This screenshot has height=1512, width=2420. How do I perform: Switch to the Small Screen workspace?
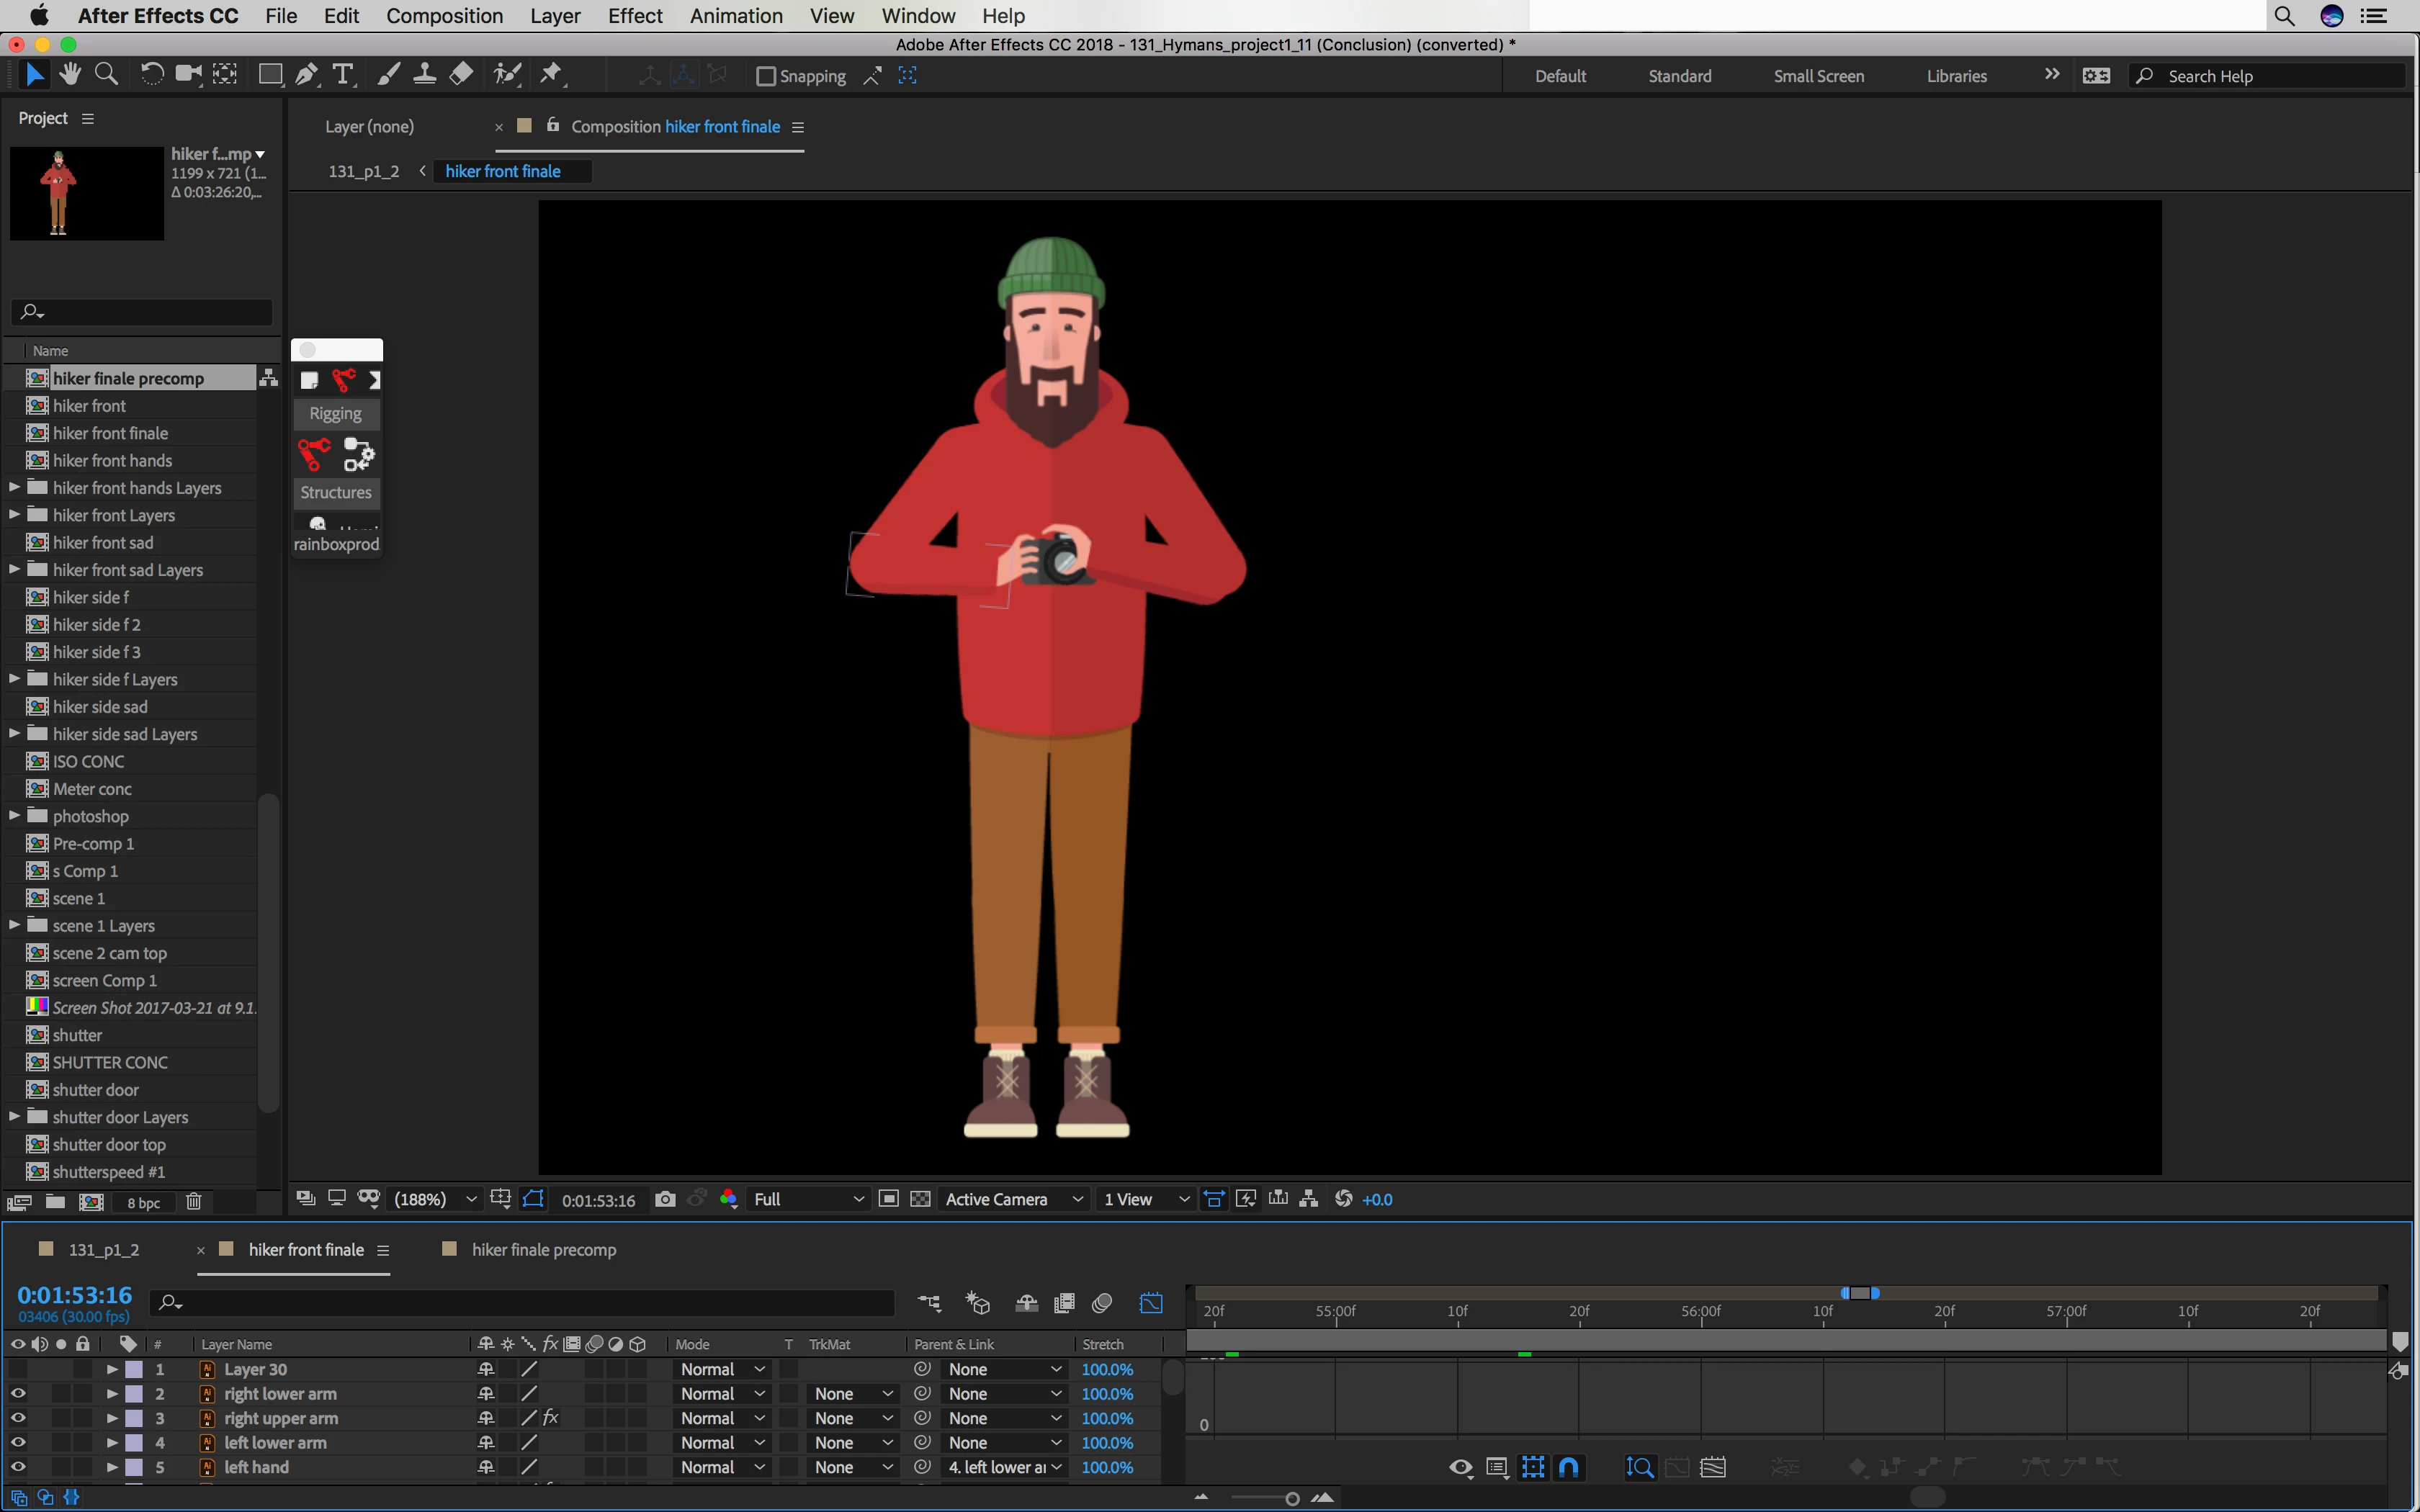tap(1818, 76)
